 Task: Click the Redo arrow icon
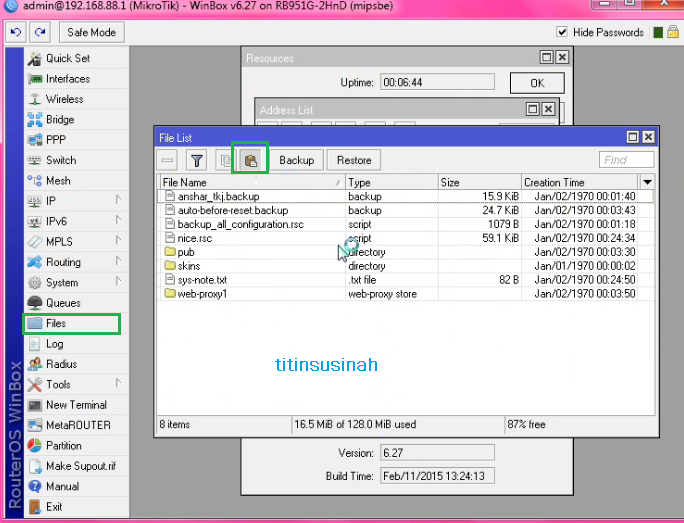pyautogui.click(x=40, y=32)
